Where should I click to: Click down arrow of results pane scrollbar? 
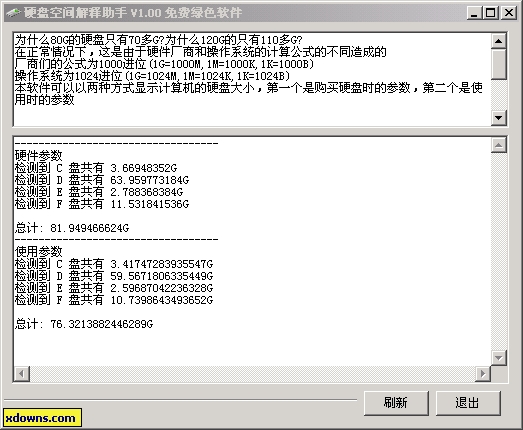coord(499,358)
